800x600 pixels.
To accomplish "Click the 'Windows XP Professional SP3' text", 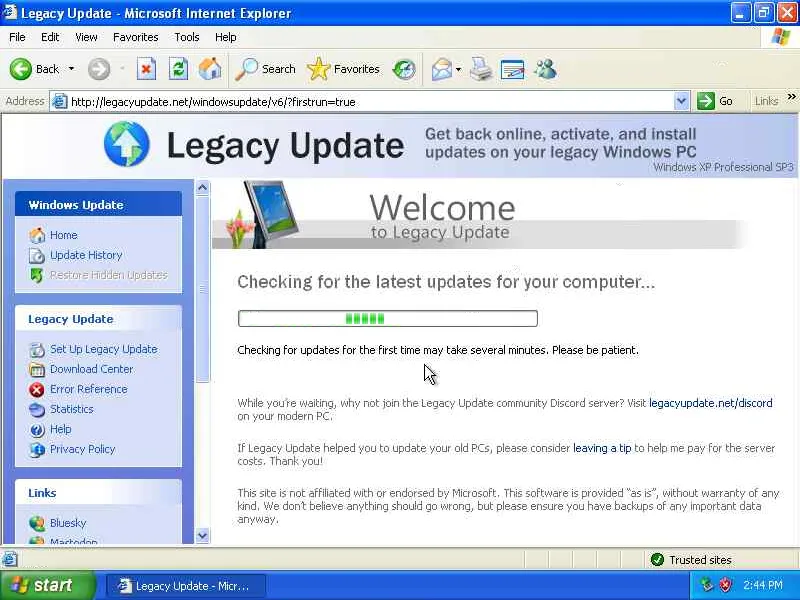I will [x=723, y=167].
